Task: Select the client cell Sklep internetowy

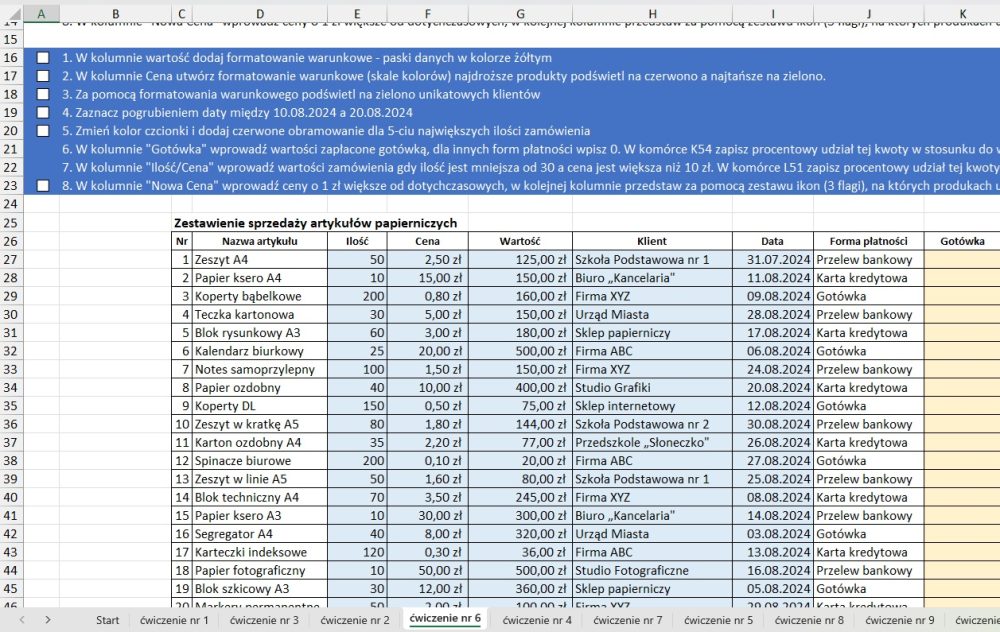Action: point(652,406)
